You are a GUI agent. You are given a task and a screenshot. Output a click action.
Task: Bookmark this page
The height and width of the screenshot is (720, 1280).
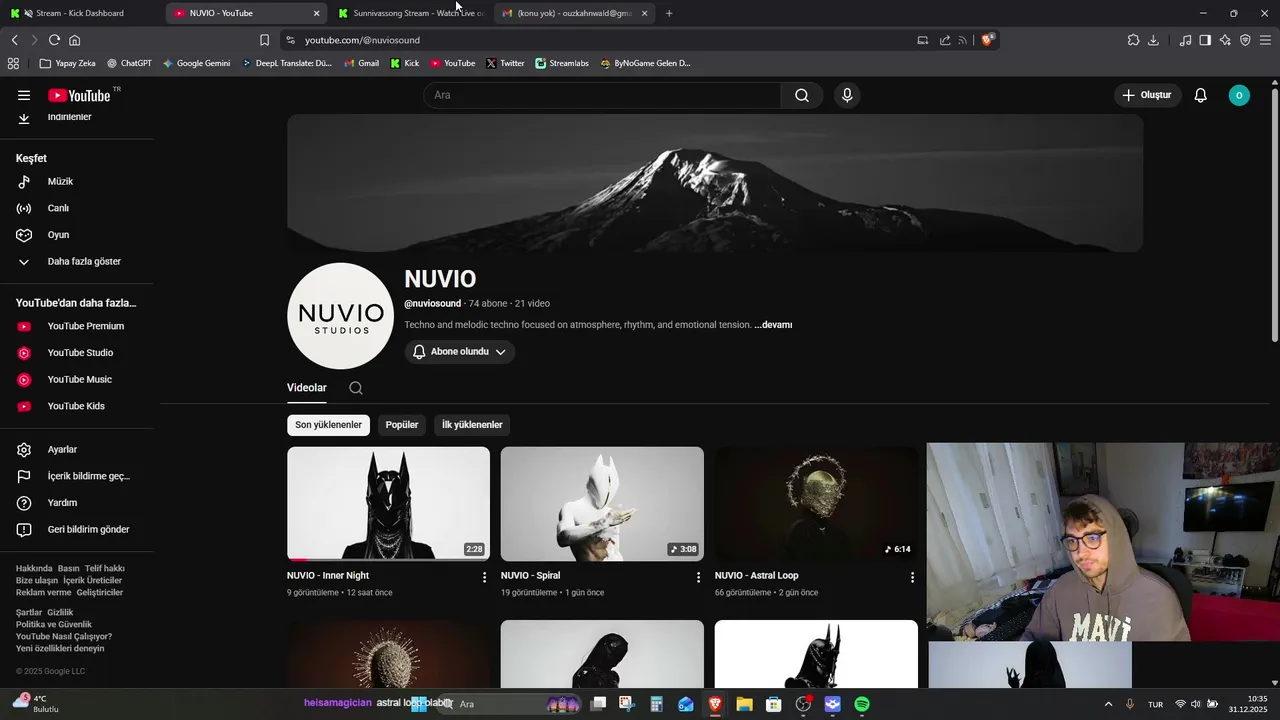tap(264, 40)
